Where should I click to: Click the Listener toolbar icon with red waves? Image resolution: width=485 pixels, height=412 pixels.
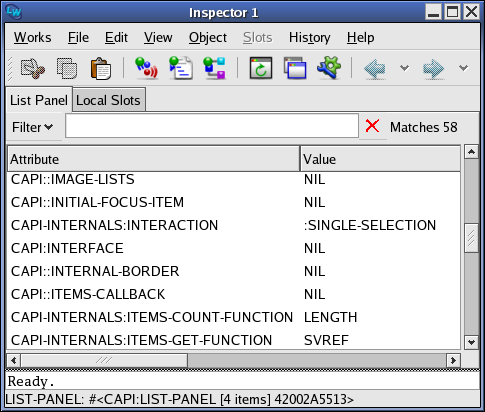tap(146, 68)
